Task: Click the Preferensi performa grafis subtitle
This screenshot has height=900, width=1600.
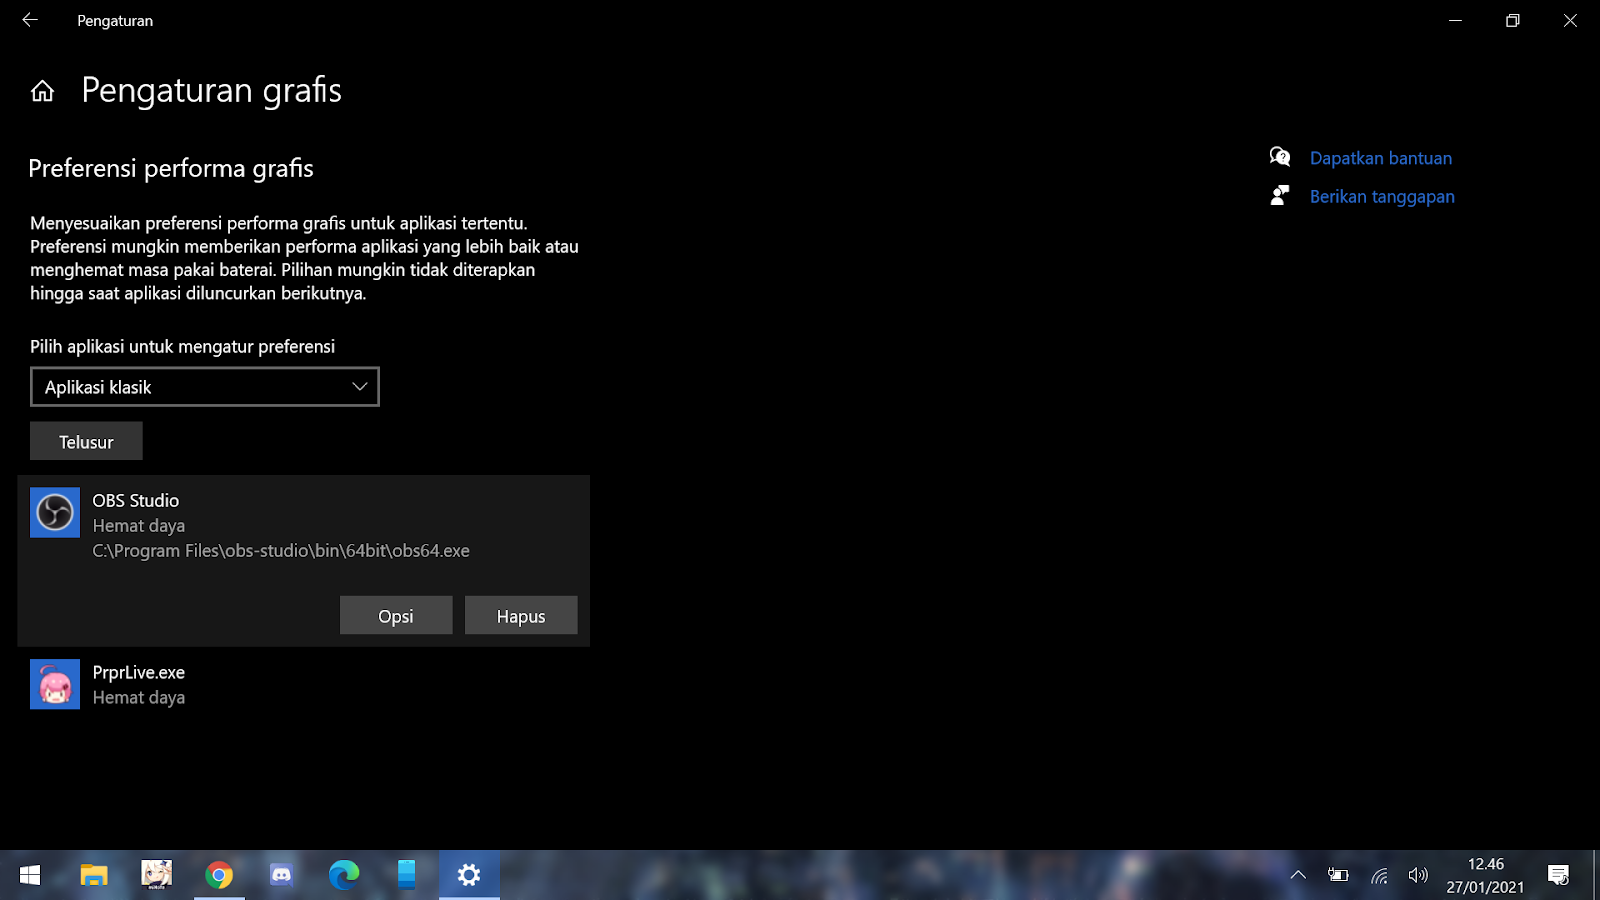Action: [171, 168]
